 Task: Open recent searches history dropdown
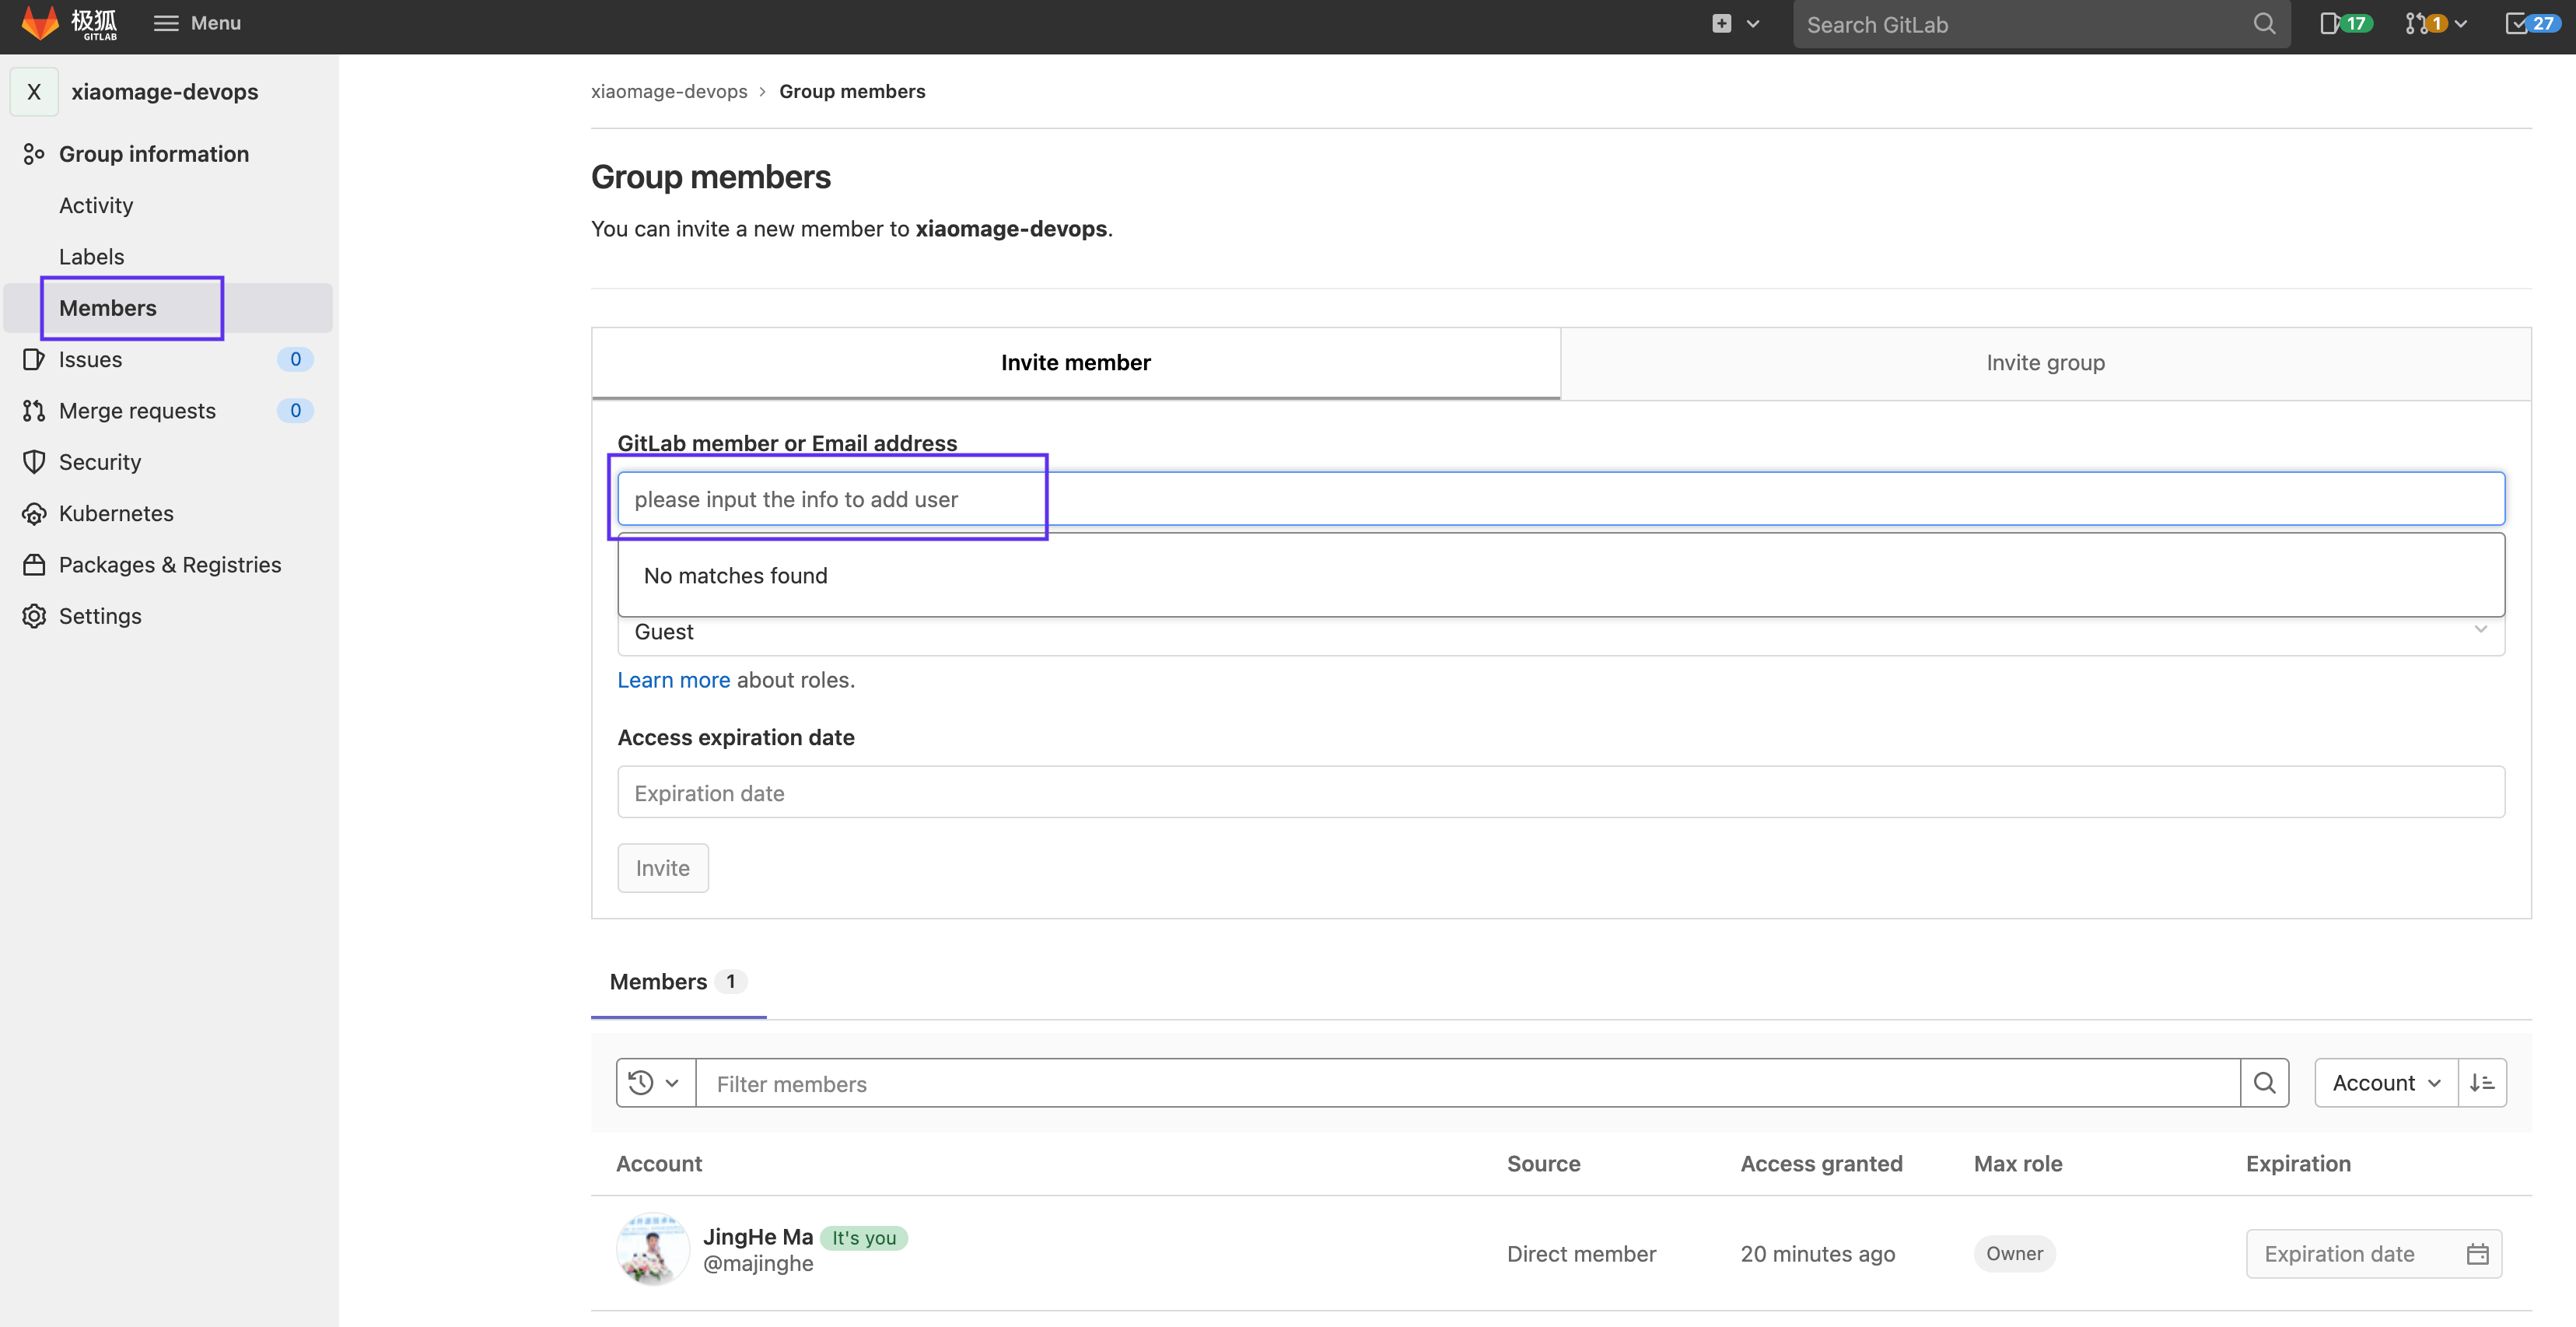pyautogui.click(x=655, y=1083)
